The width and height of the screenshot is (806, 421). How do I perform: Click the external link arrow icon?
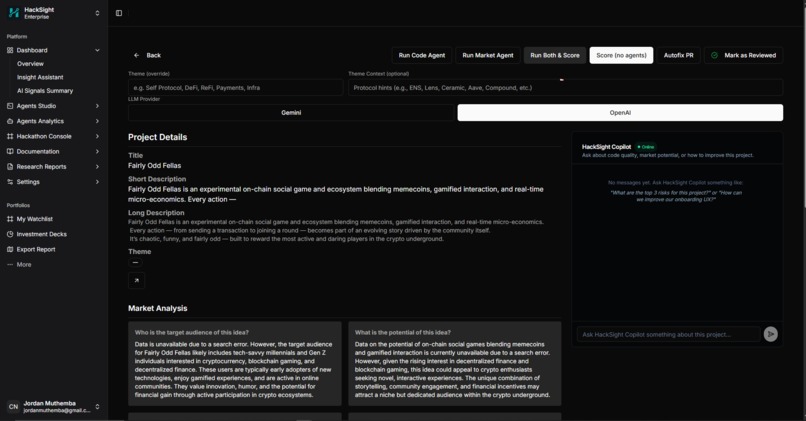tap(136, 281)
